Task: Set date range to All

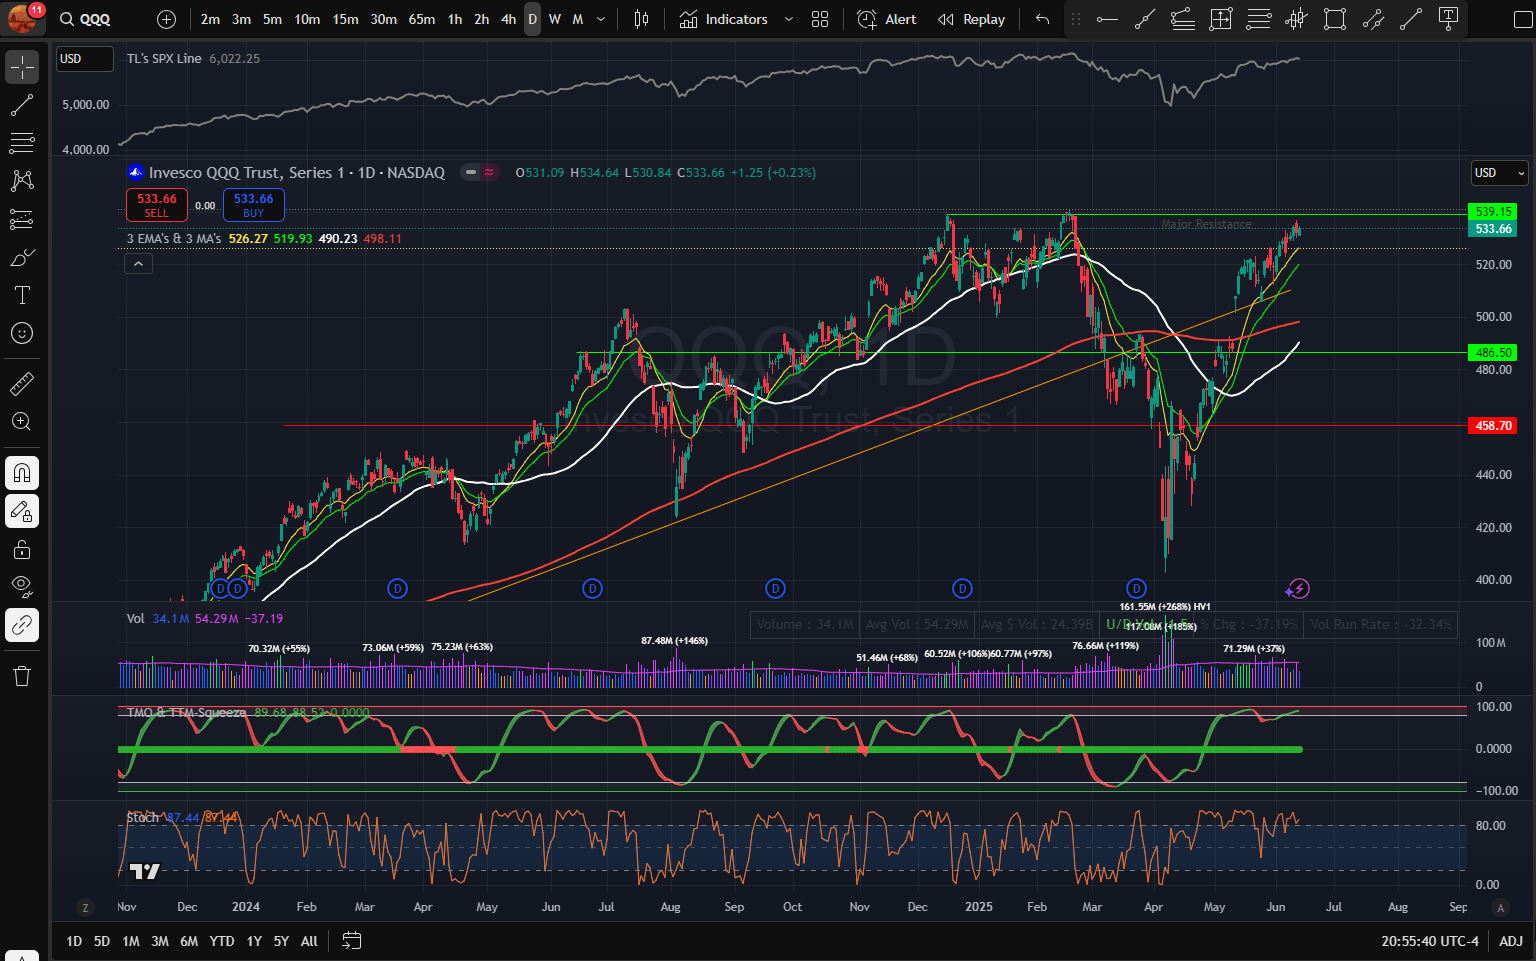Action: pyautogui.click(x=309, y=940)
